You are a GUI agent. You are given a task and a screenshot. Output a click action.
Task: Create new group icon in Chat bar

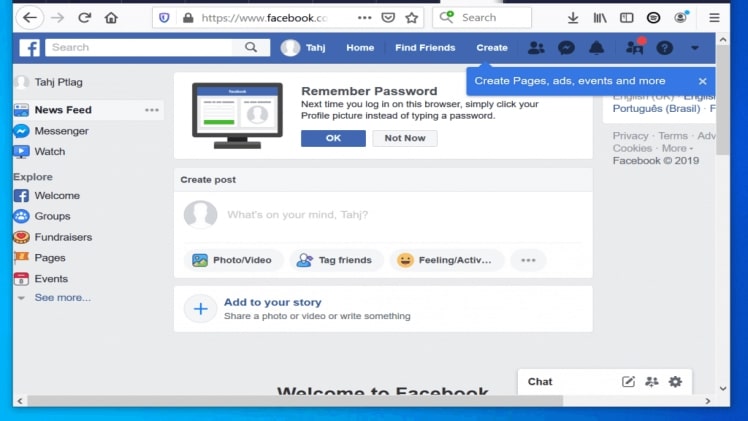(x=652, y=382)
